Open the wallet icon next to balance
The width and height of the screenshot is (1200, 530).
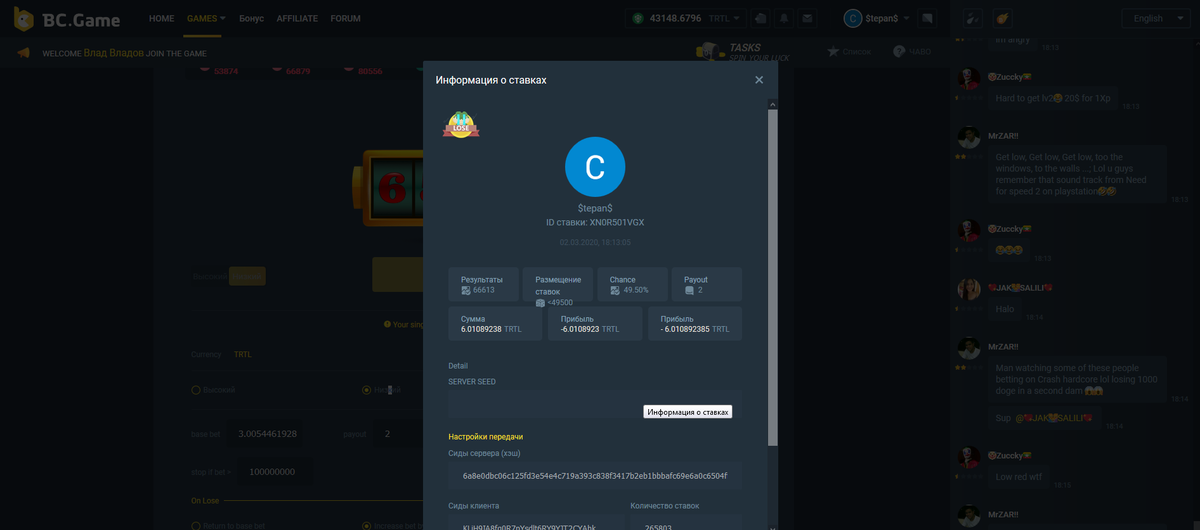pos(761,18)
